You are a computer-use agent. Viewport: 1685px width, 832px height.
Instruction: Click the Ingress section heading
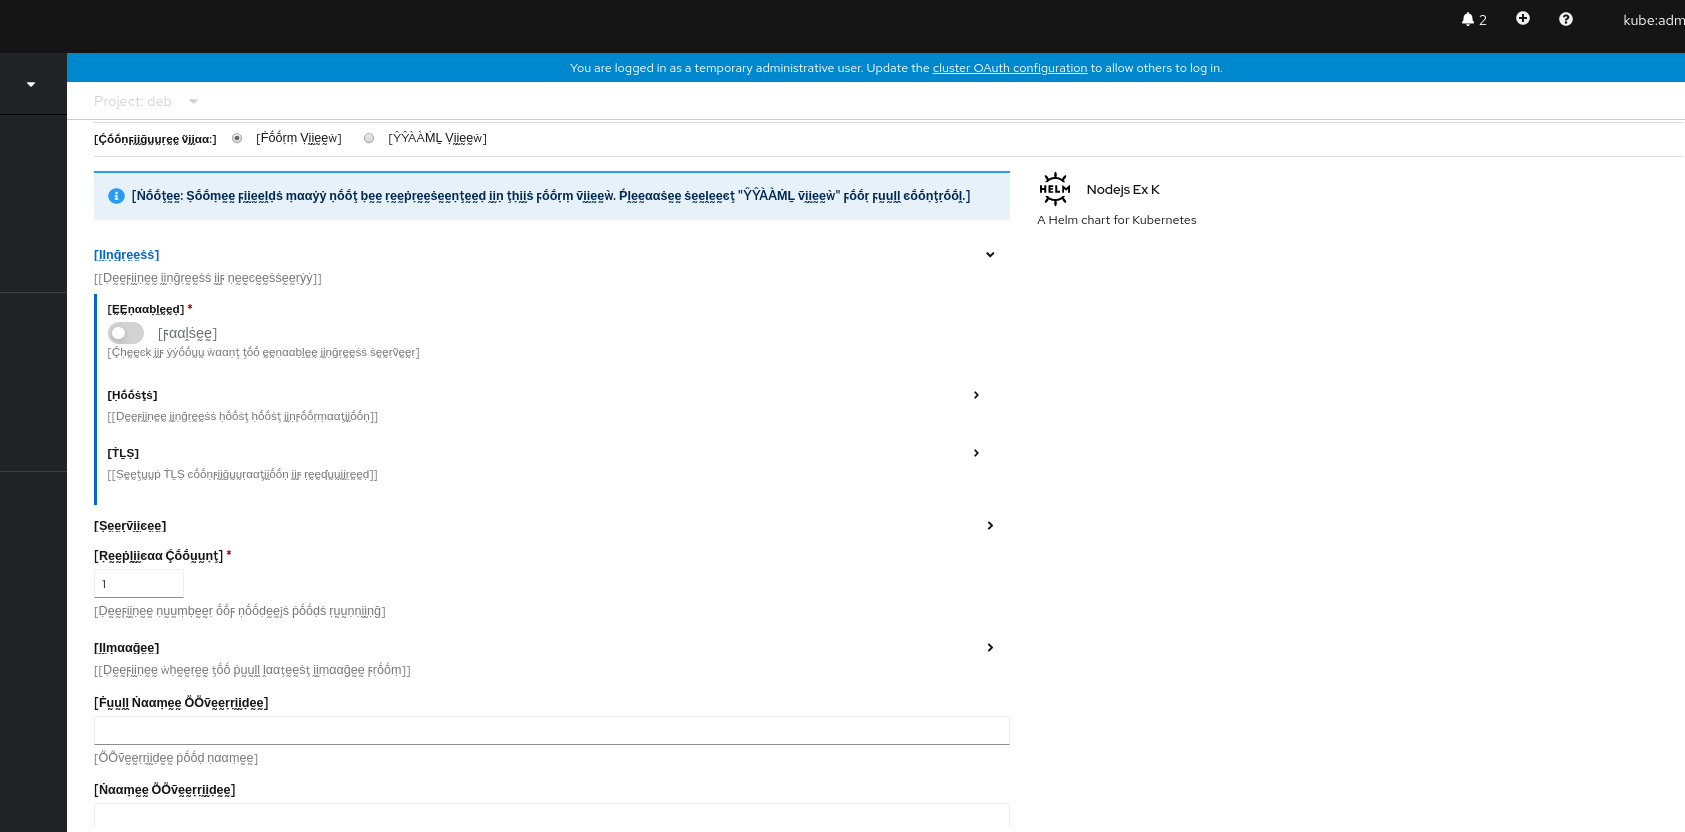(x=127, y=255)
